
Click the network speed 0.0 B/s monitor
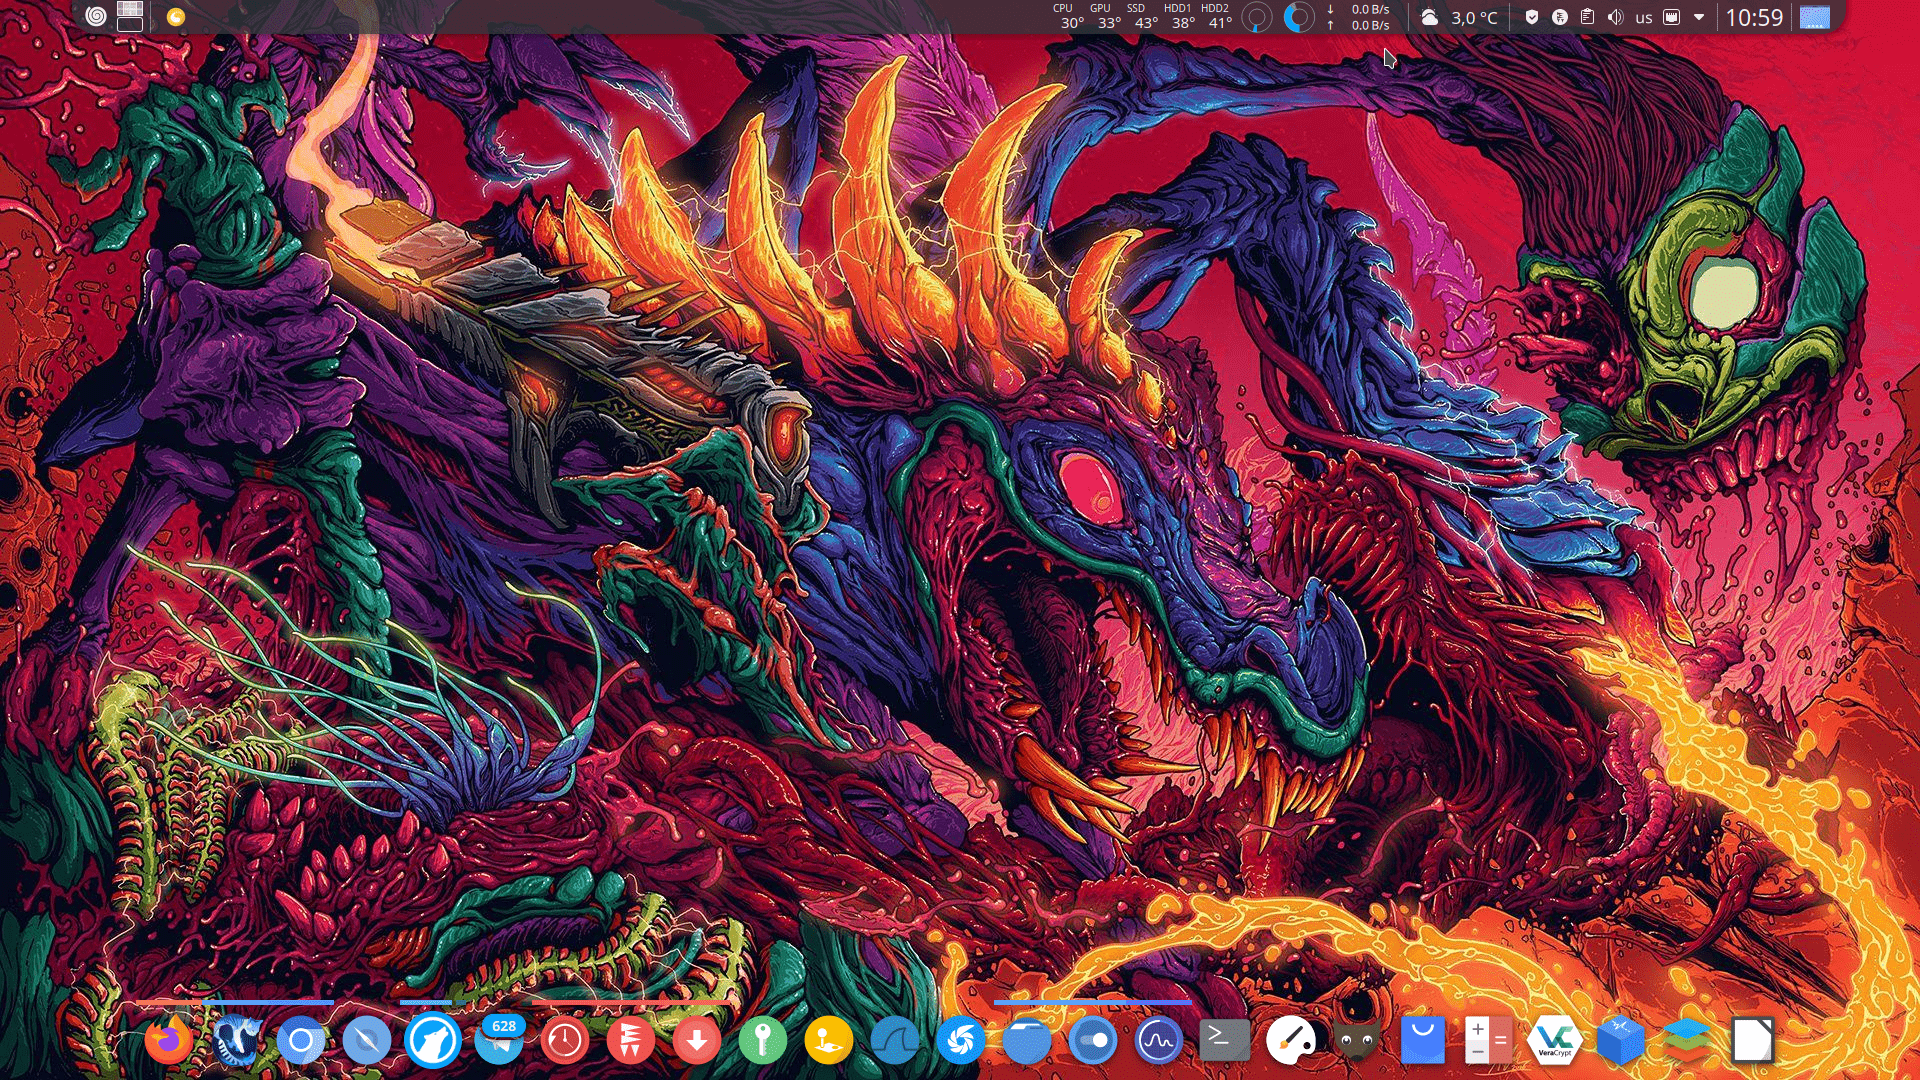point(1358,17)
